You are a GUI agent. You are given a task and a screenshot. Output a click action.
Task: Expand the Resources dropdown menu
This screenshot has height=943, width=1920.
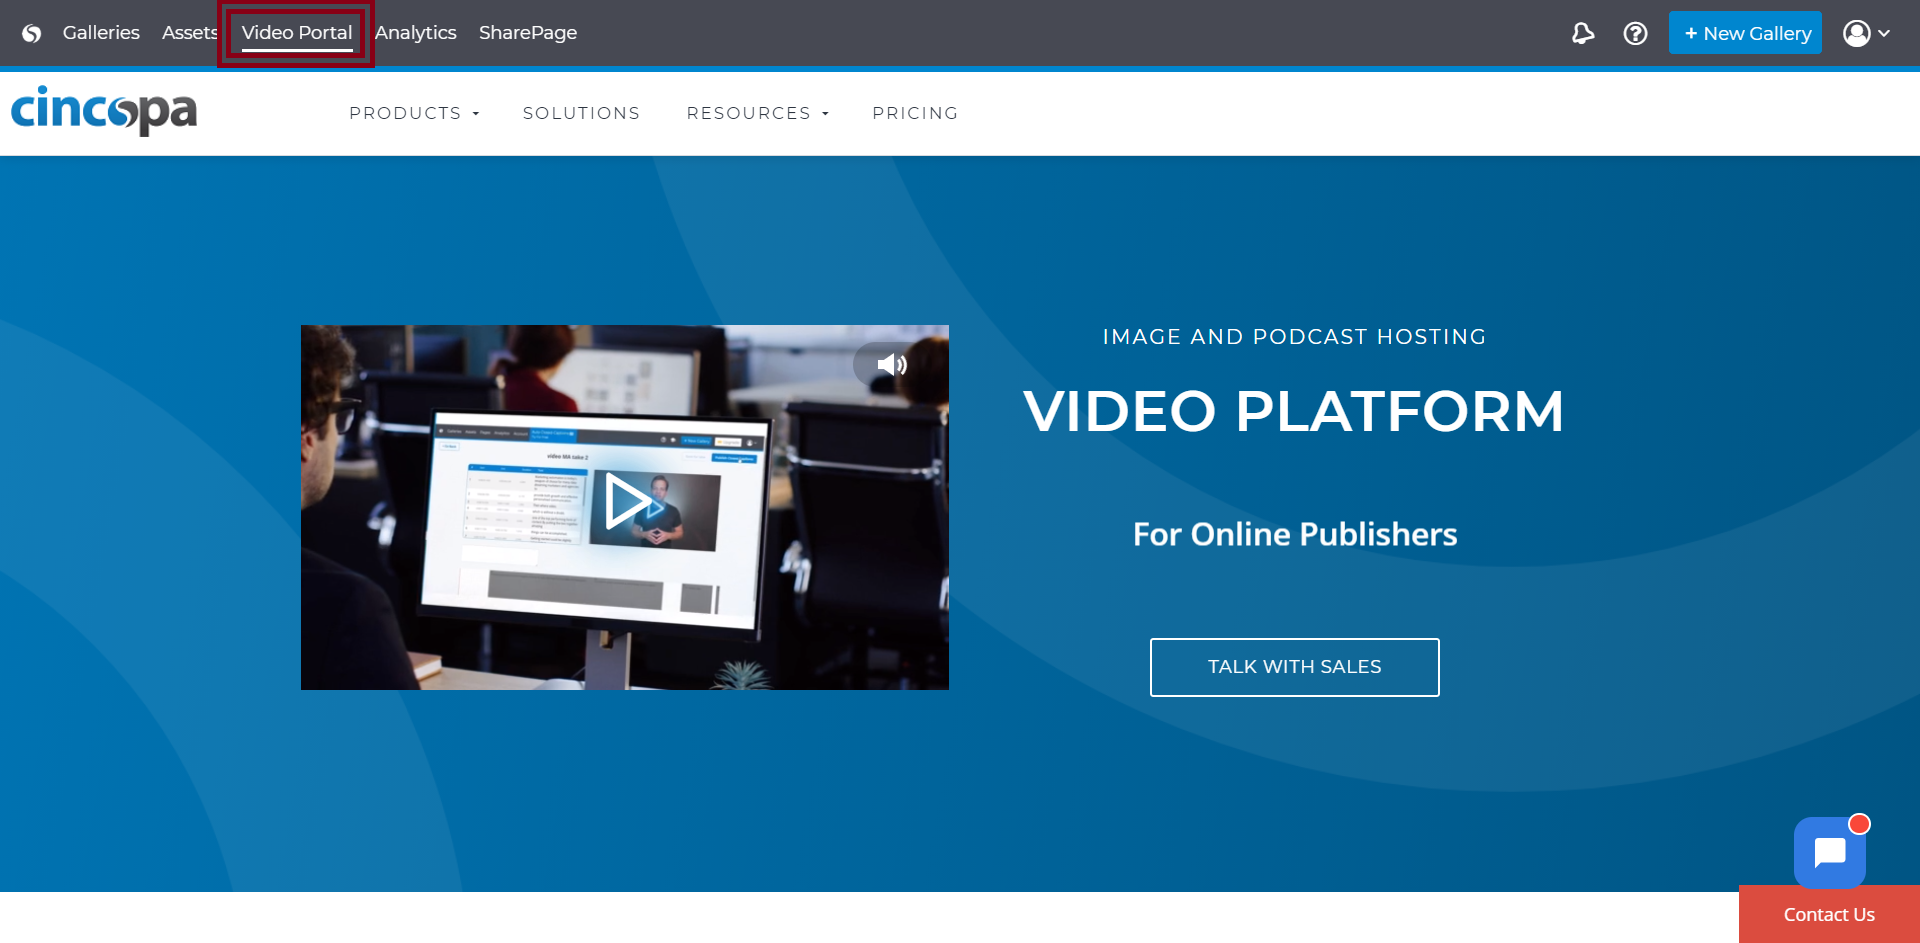[x=757, y=114]
